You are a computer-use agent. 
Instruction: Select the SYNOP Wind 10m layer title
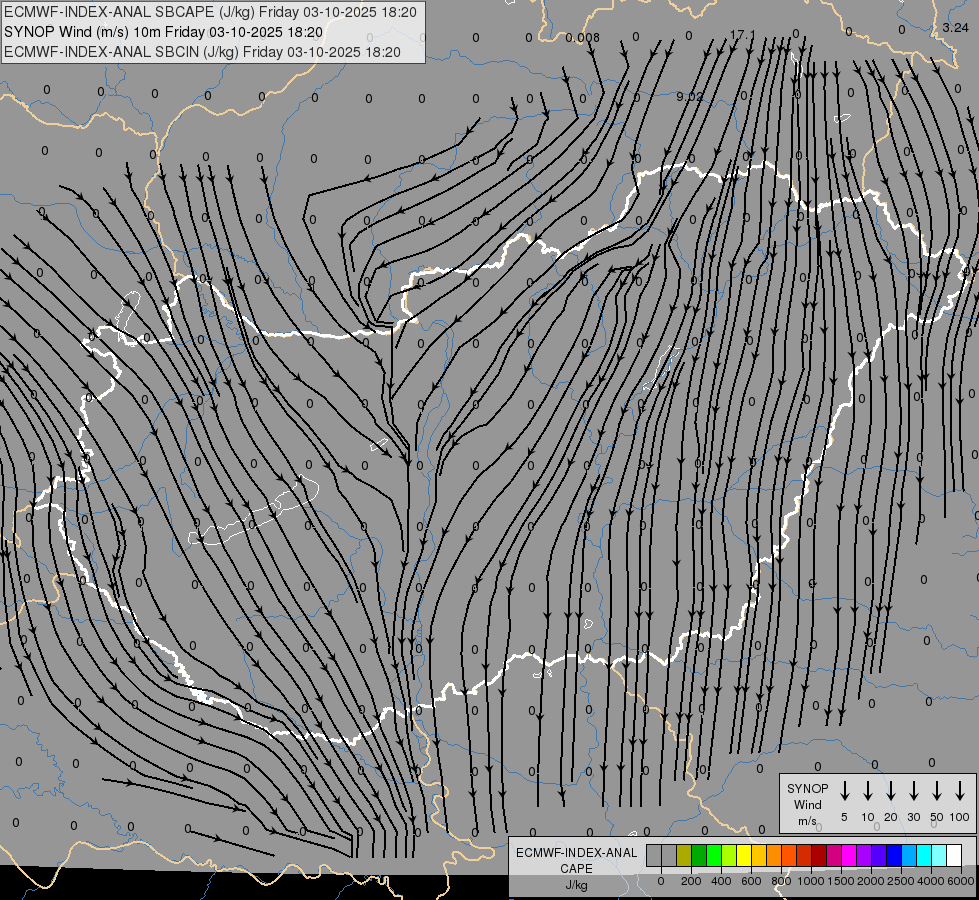click(163, 32)
